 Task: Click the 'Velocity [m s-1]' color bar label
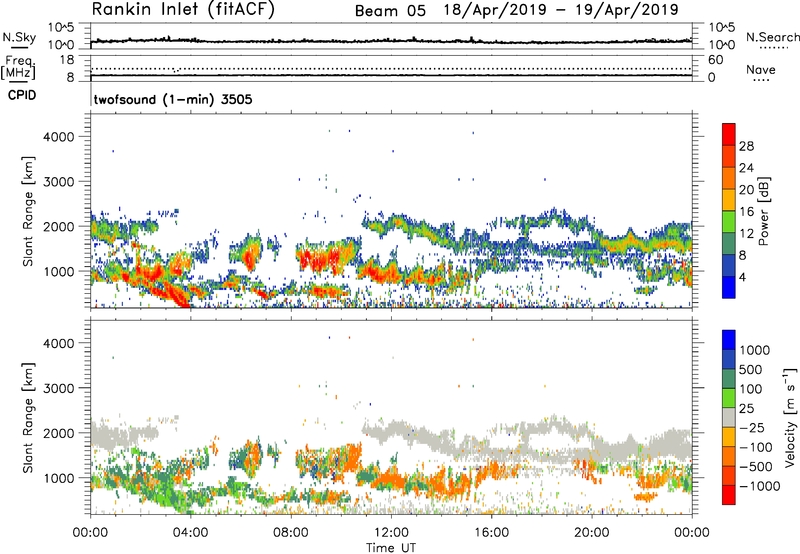pyautogui.click(x=790, y=417)
